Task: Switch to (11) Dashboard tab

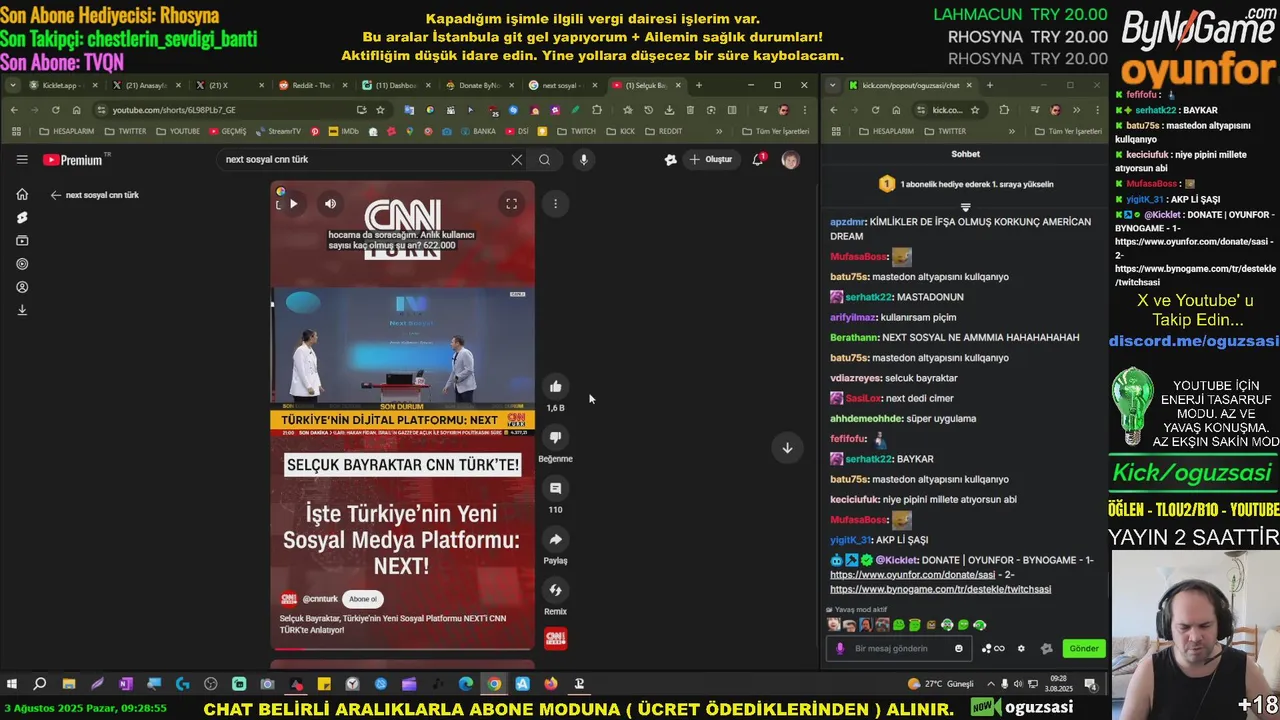Action: (x=395, y=85)
